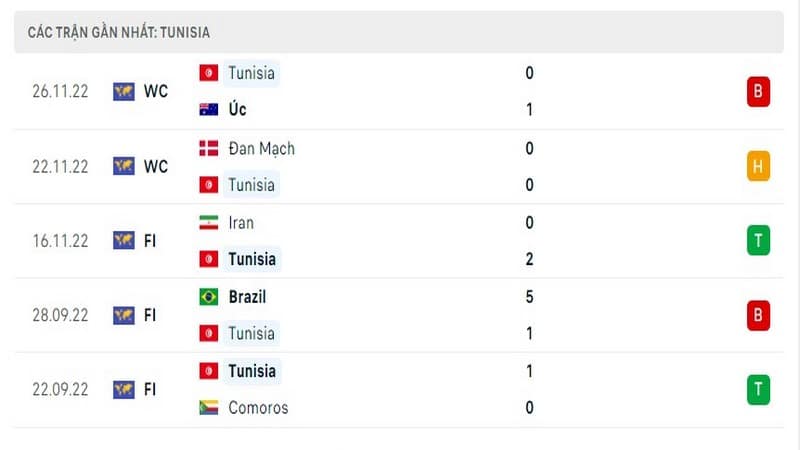The height and width of the screenshot is (450, 800).
Task: Click the orange H draw badge
Action: coord(758,166)
